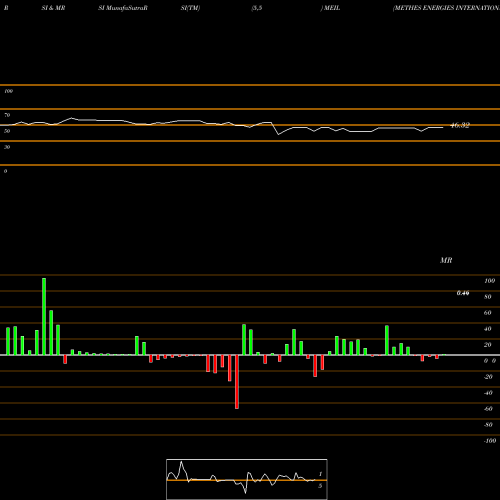
Task: Select the longest red MR histogram bar
Action: (x=237, y=382)
